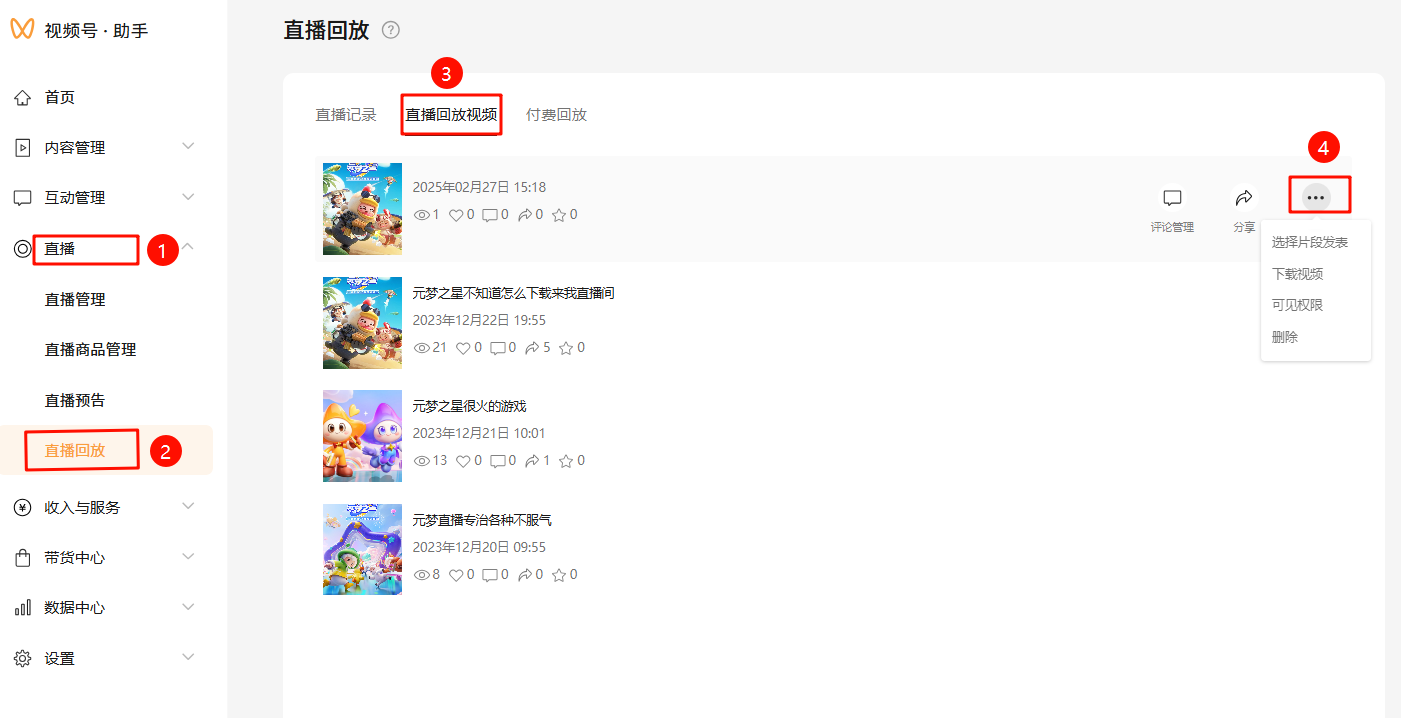Screen dimensions: 1401x718
Task: Select 删除 in the options menu
Action: 1285,337
